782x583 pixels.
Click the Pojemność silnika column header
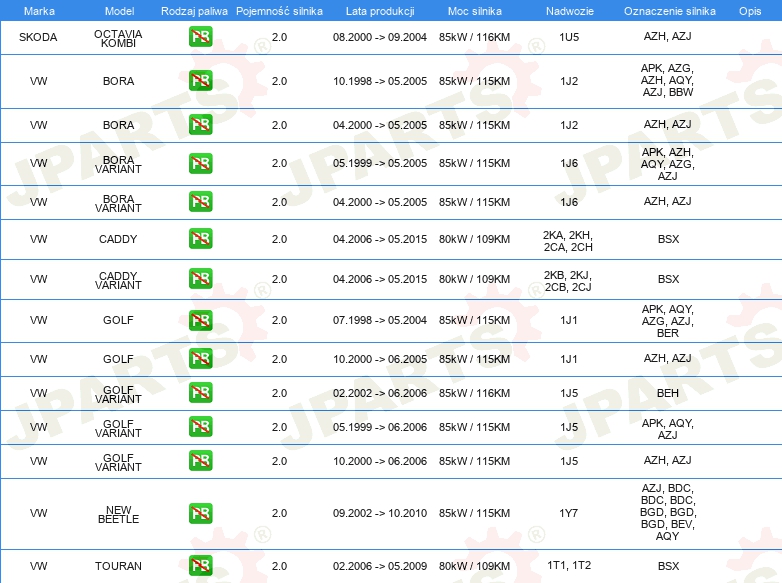[x=279, y=11]
